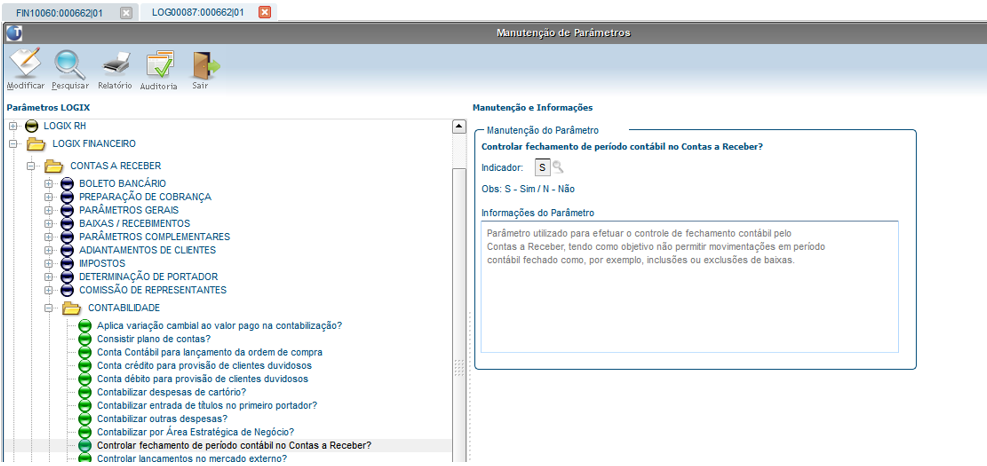Click the Informações do Parâmetro text area

click(x=689, y=287)
